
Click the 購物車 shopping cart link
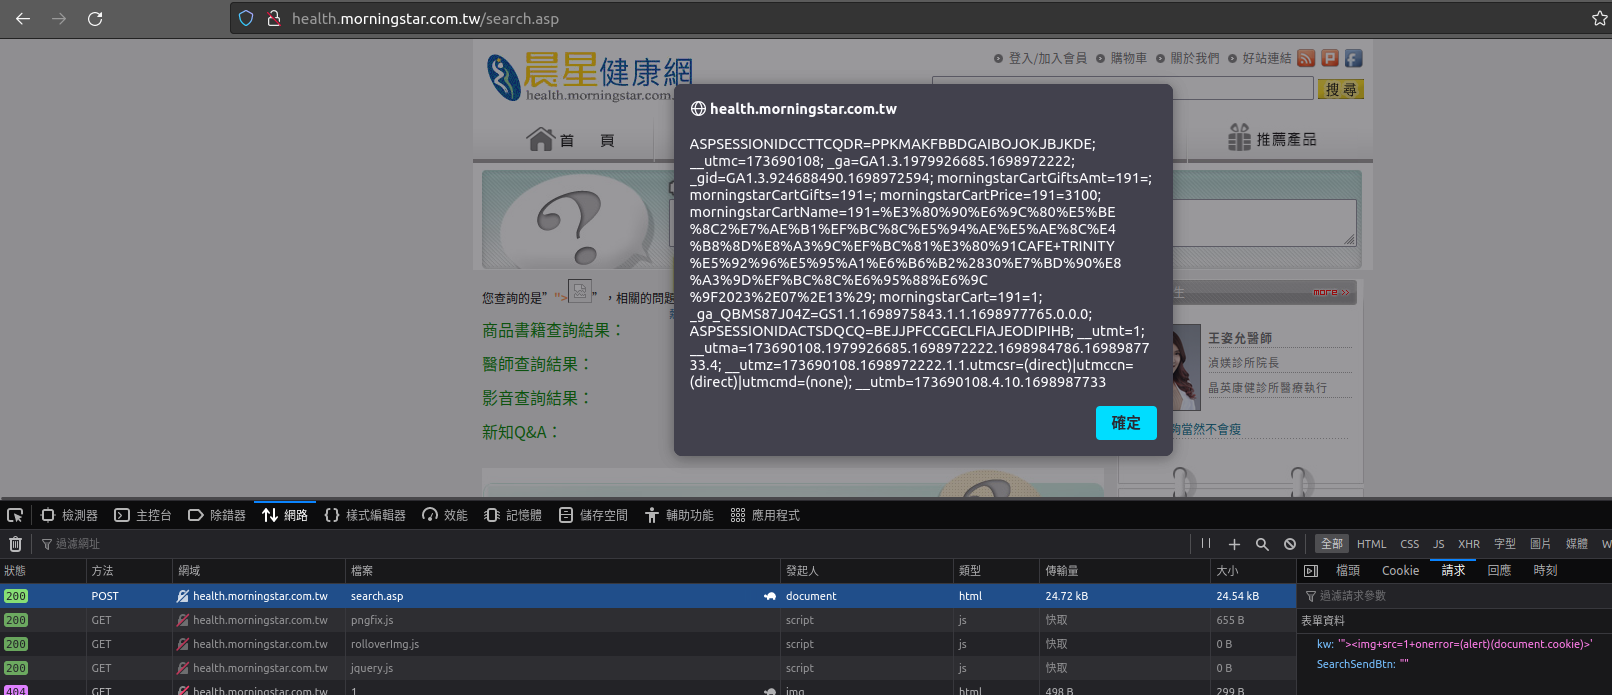click(x=1129, y=58)
